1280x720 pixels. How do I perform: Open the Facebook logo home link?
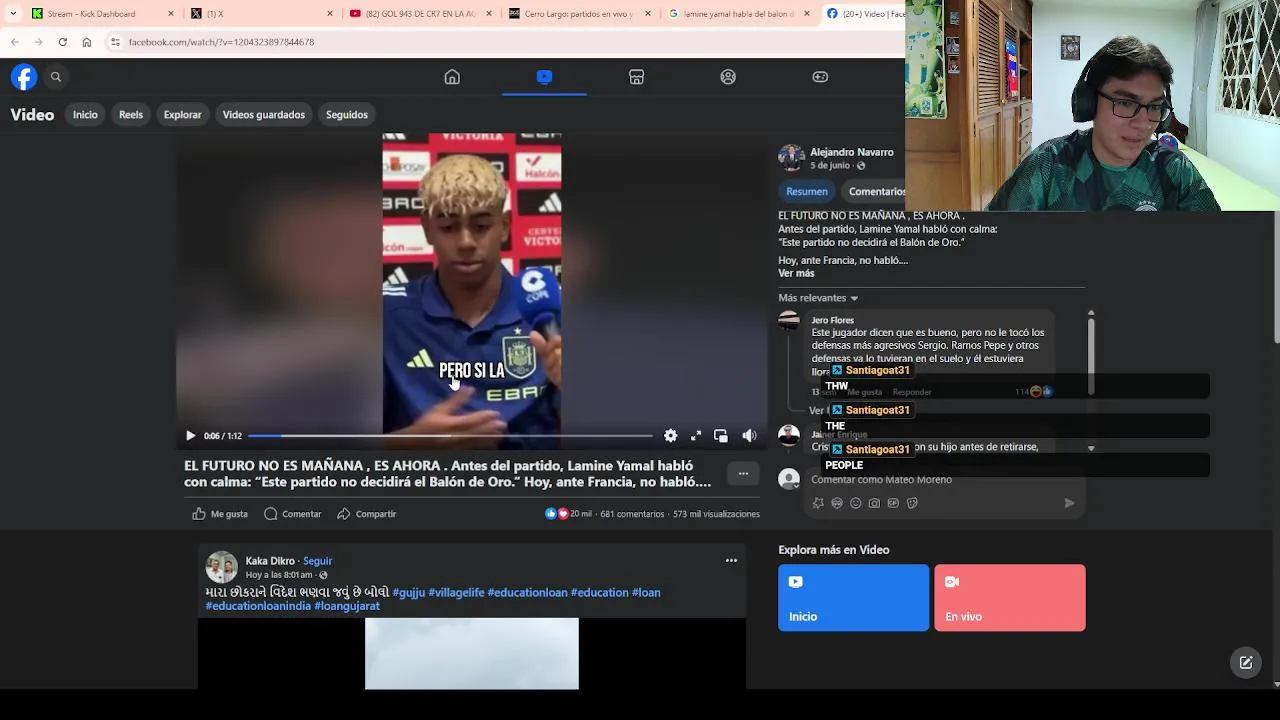[x=24, y=77]
